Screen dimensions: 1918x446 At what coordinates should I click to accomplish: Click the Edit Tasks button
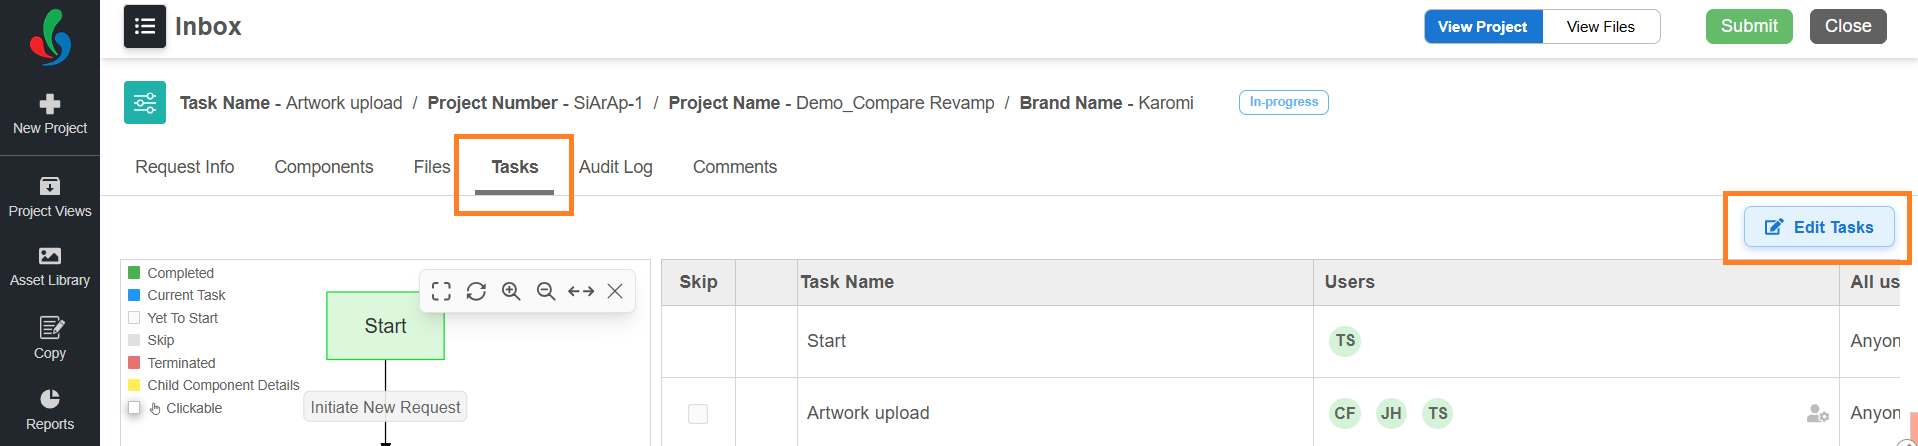(x=1819, y=227)
